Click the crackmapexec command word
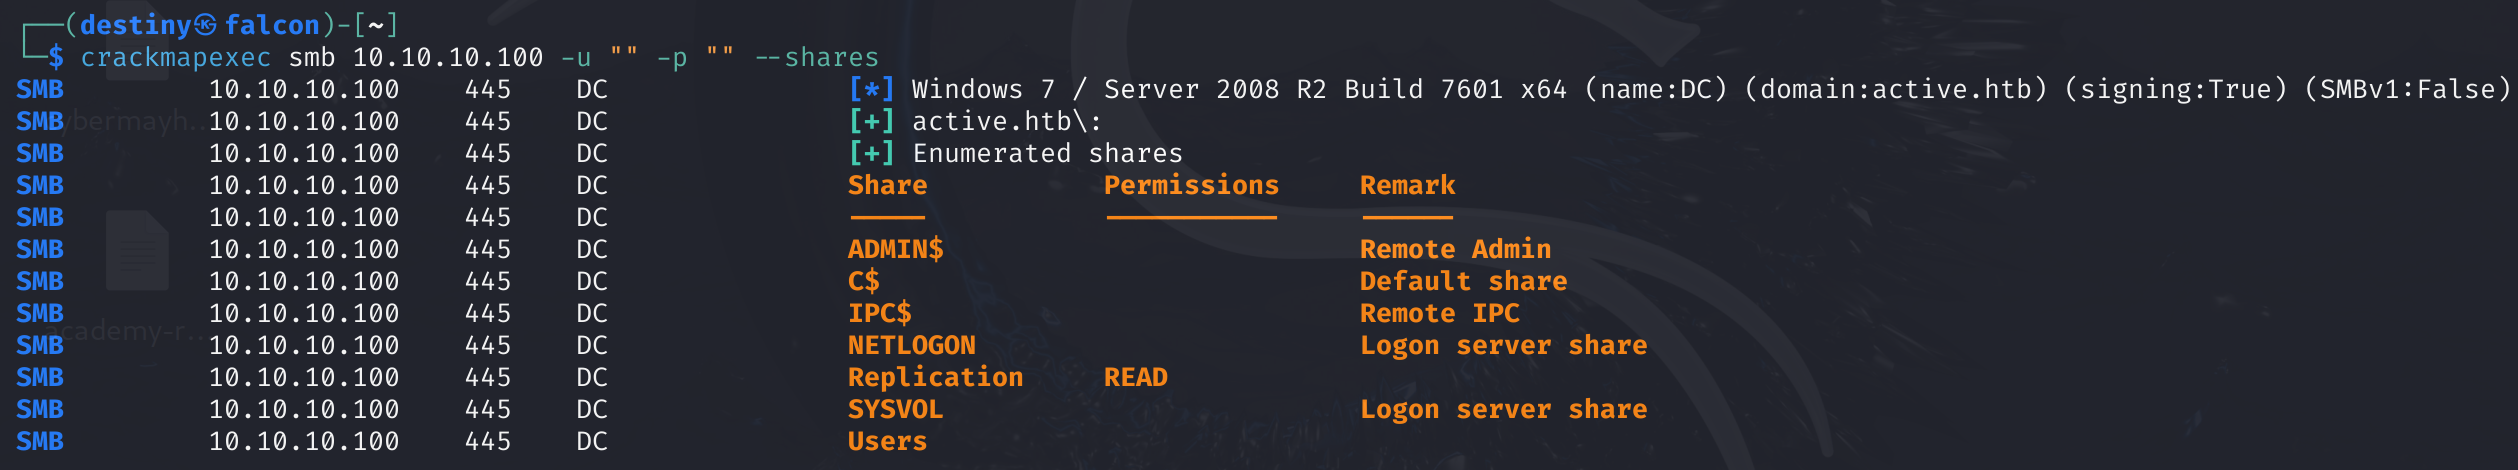Viewport: 2518px width, 470px height. pyautogui.click(x=175, y=58)
